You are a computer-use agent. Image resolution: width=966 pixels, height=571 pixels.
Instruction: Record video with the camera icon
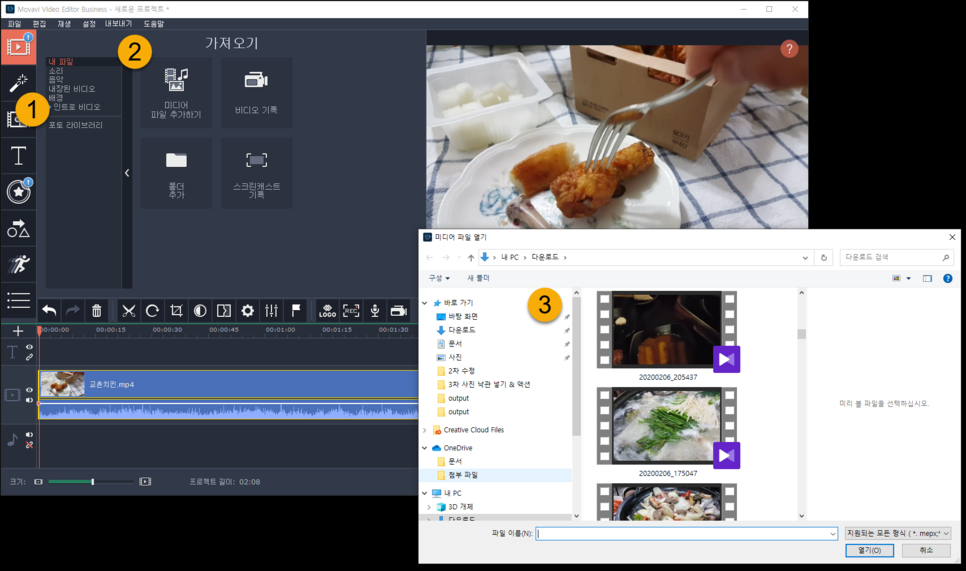[x=399, y=311]
